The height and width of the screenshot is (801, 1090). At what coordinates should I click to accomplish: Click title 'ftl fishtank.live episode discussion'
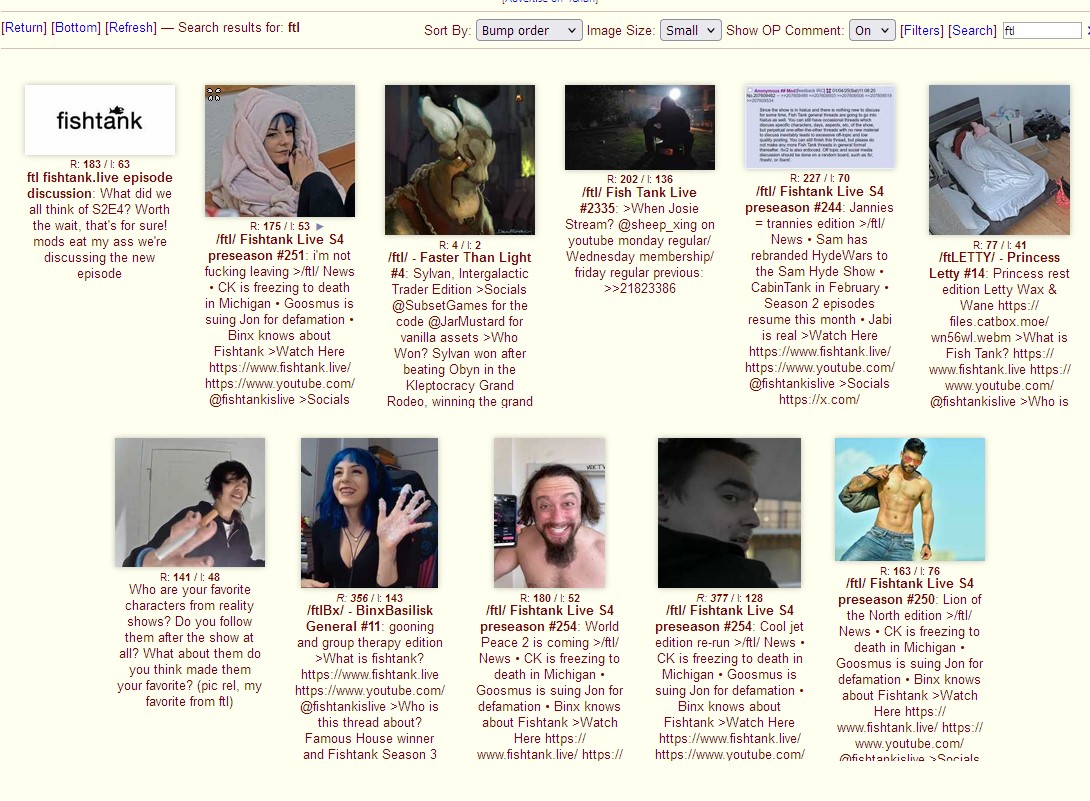click(97, 185)
